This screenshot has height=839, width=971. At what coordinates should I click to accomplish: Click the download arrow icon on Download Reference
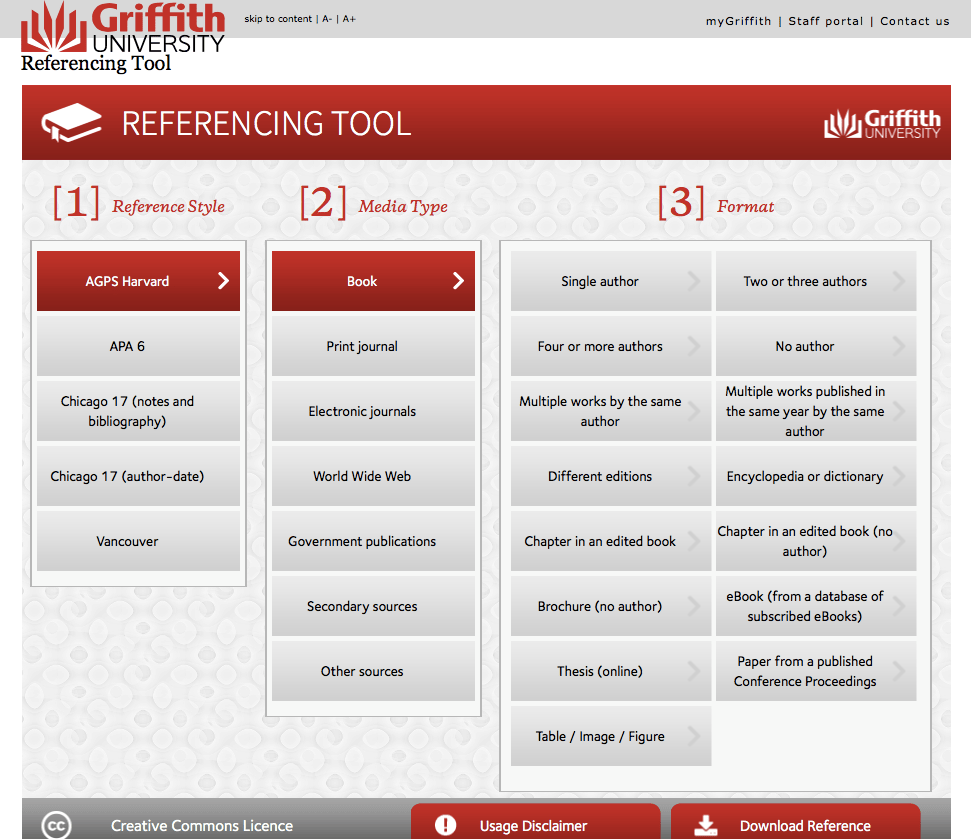(x=705, y=825)
